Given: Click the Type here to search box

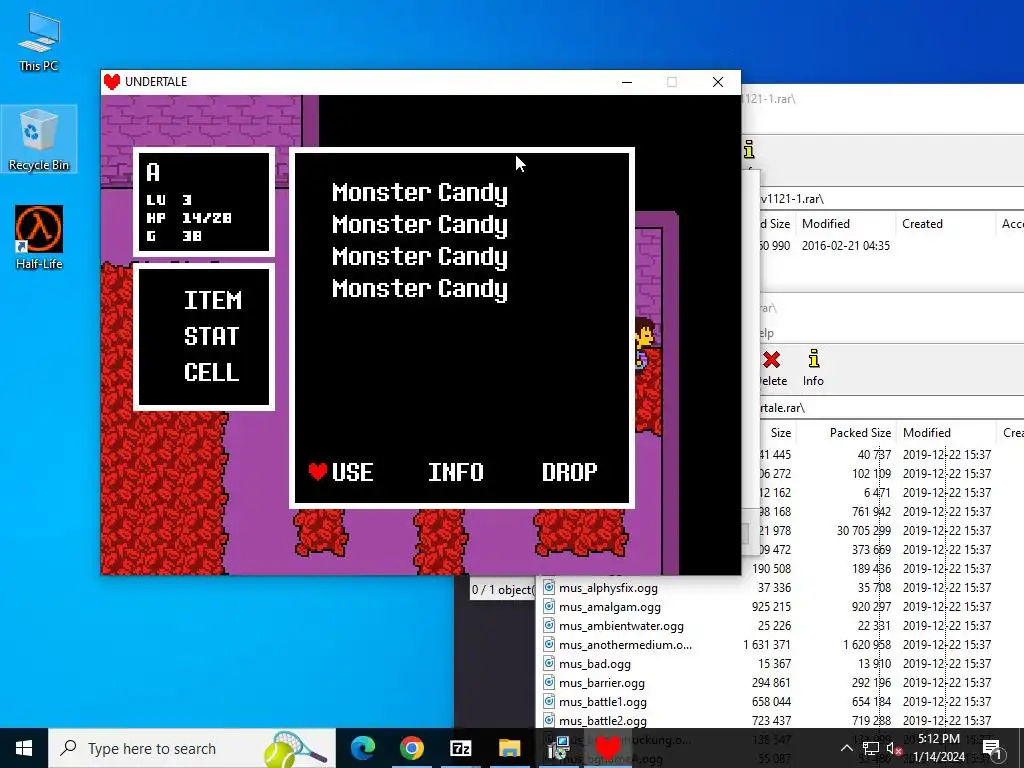Looking at the screenshot, I should pyautogui.click(x=192, y=748).
